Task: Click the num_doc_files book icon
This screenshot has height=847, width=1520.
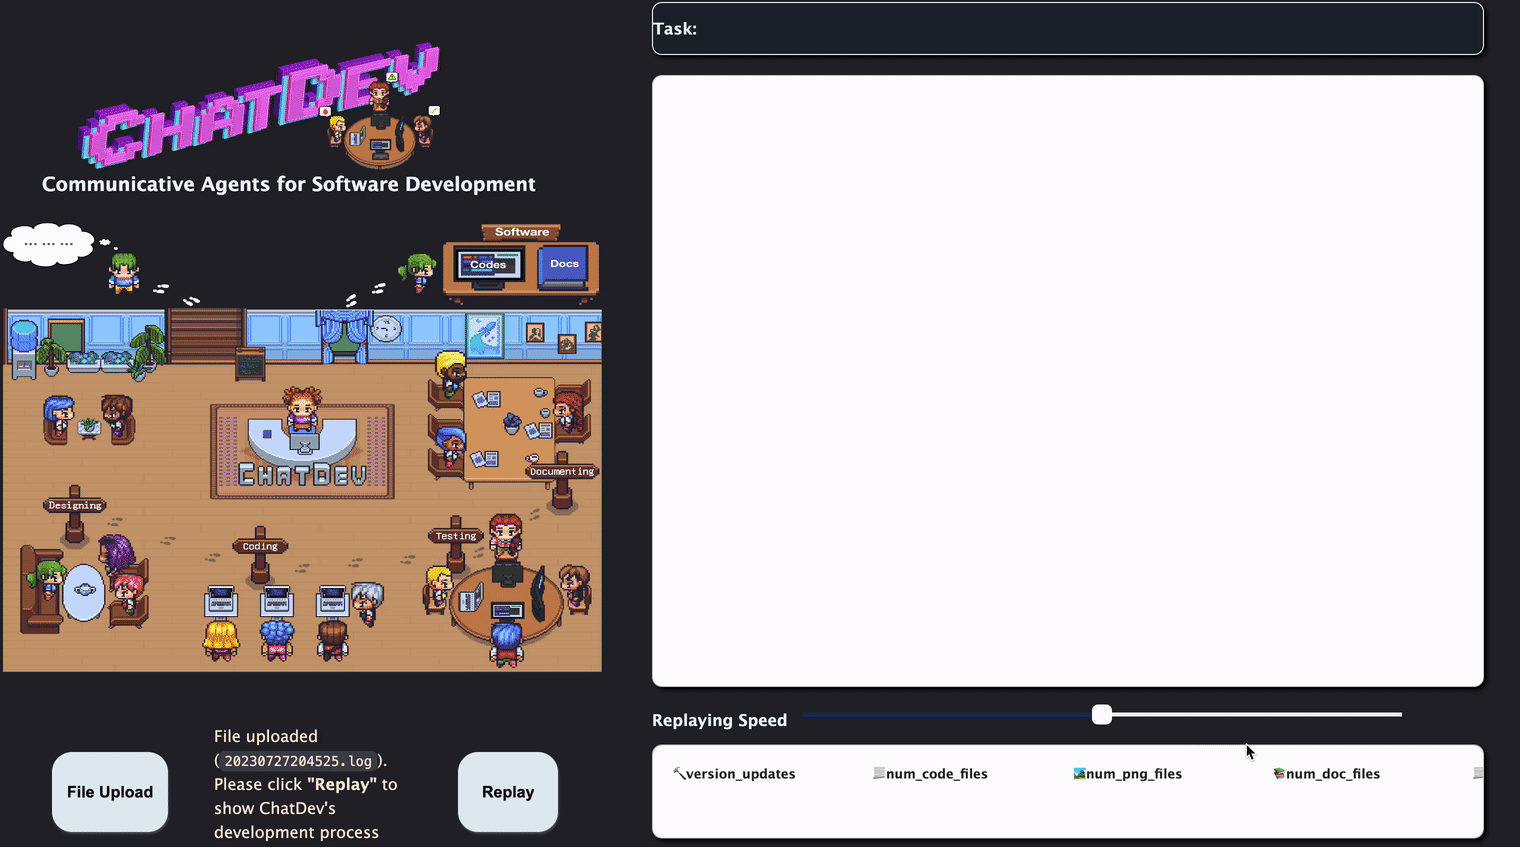Action: point(1279,773)
